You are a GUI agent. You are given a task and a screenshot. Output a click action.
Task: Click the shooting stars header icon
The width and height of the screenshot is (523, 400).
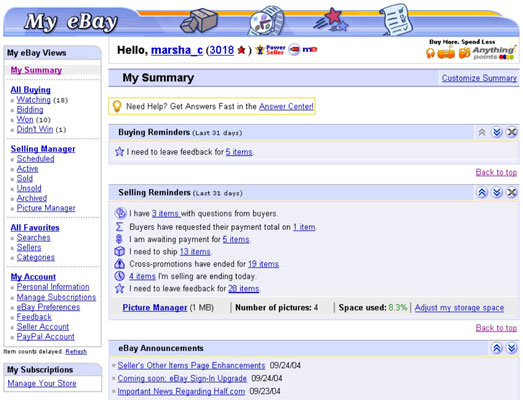[x=331, y=20]
